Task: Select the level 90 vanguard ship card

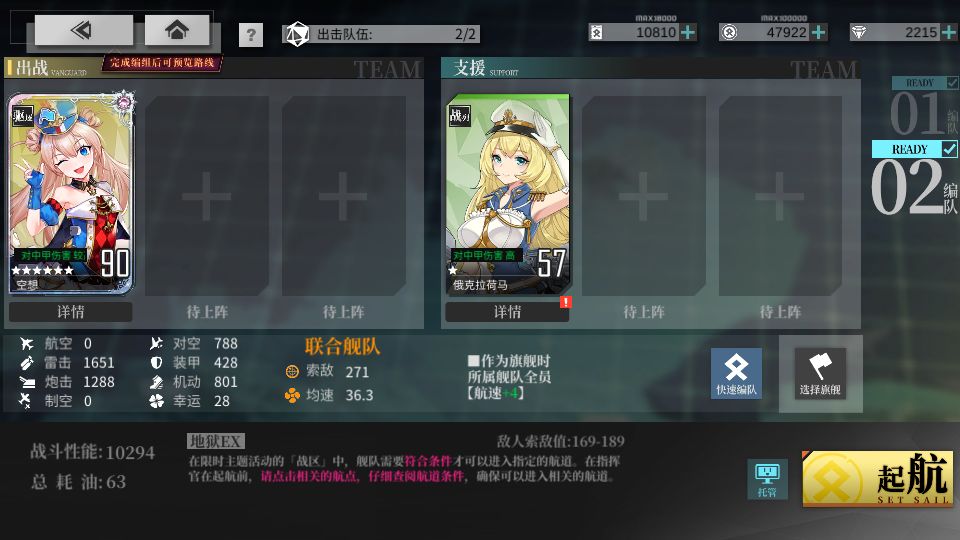Action: [x=71, y=193]
